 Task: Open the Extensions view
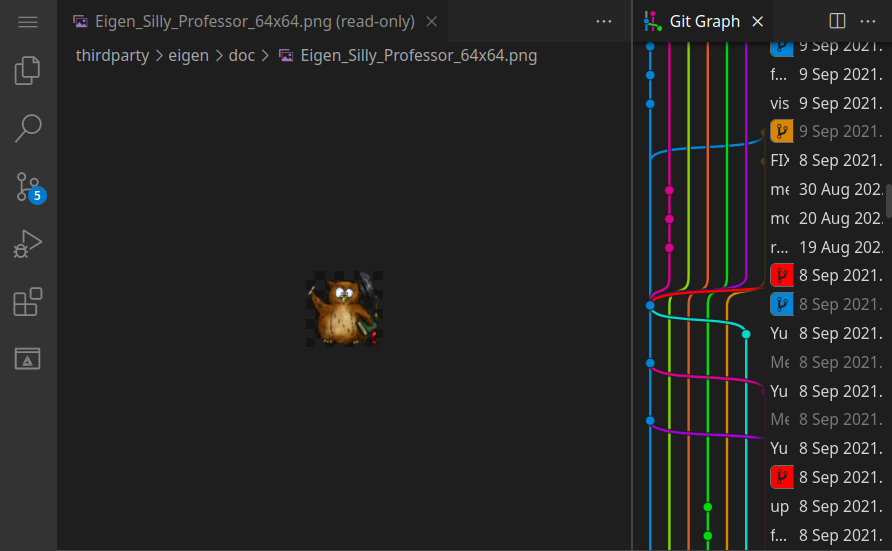coord(27,301)
